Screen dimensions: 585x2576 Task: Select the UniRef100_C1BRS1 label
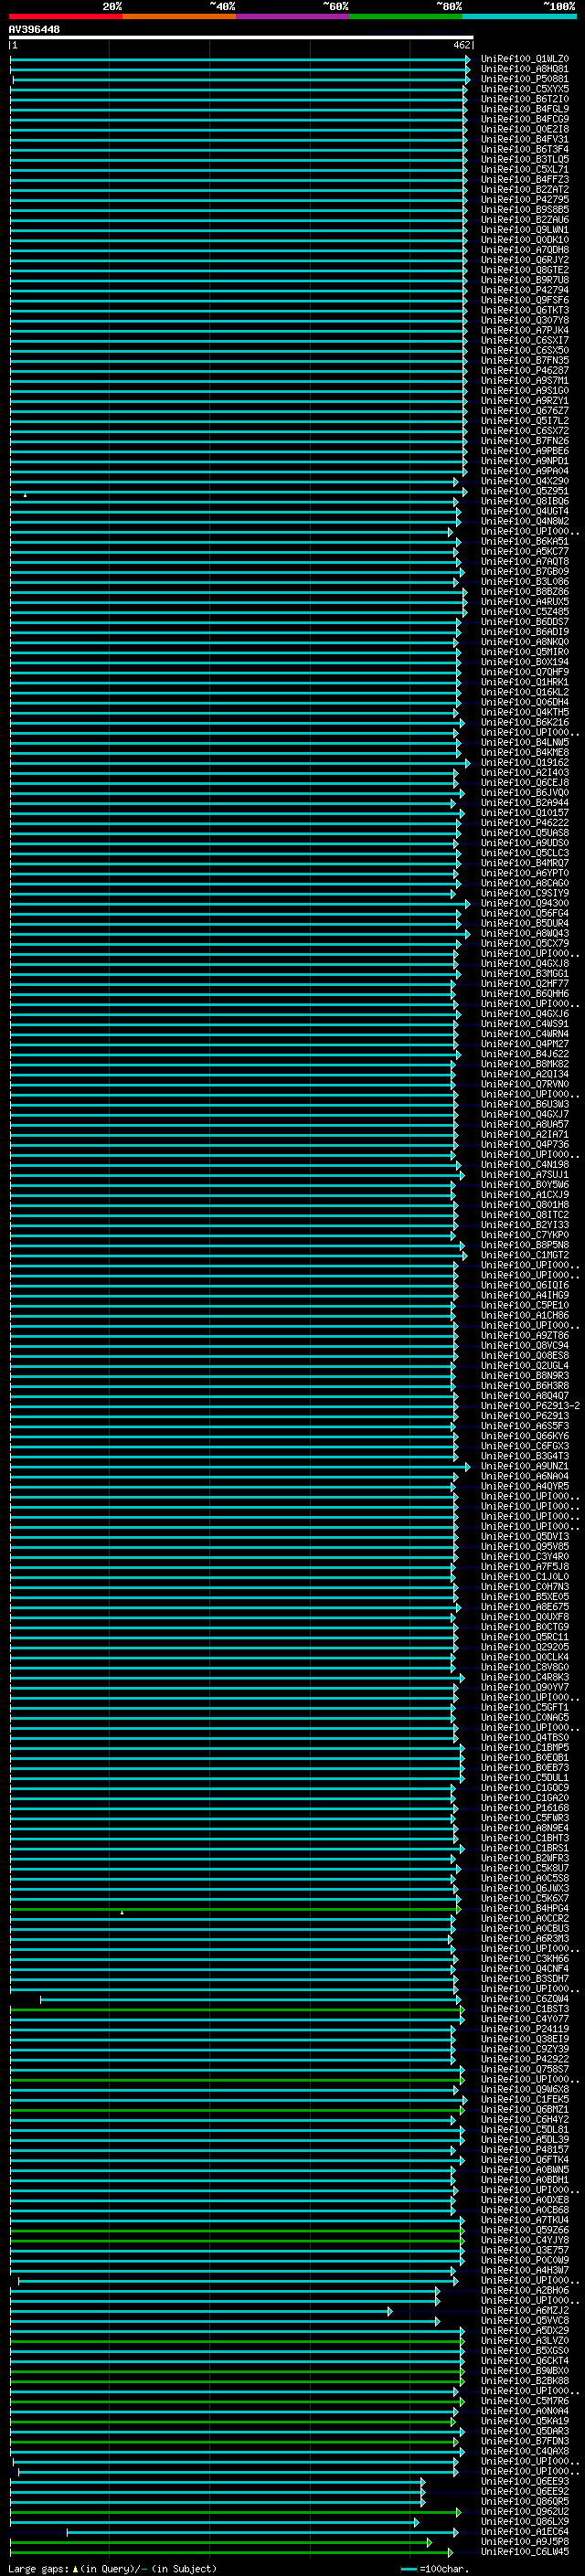coord(525,1848)
